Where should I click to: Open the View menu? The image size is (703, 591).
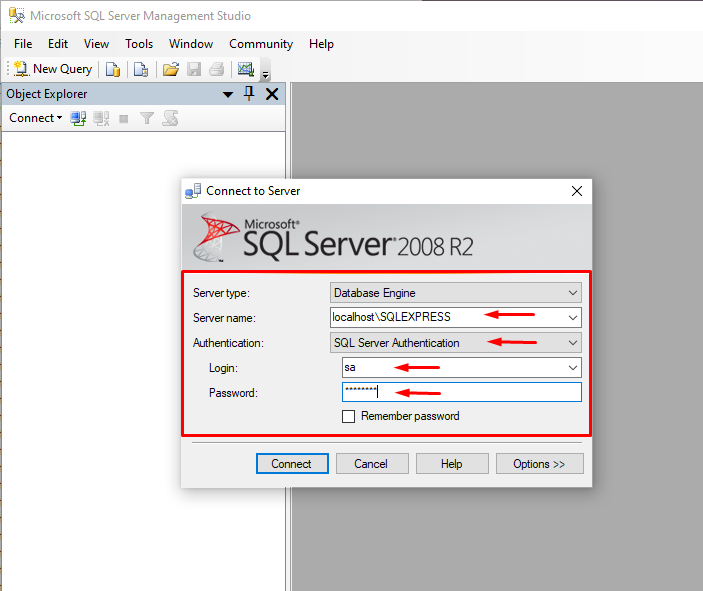tap(96, 44)
